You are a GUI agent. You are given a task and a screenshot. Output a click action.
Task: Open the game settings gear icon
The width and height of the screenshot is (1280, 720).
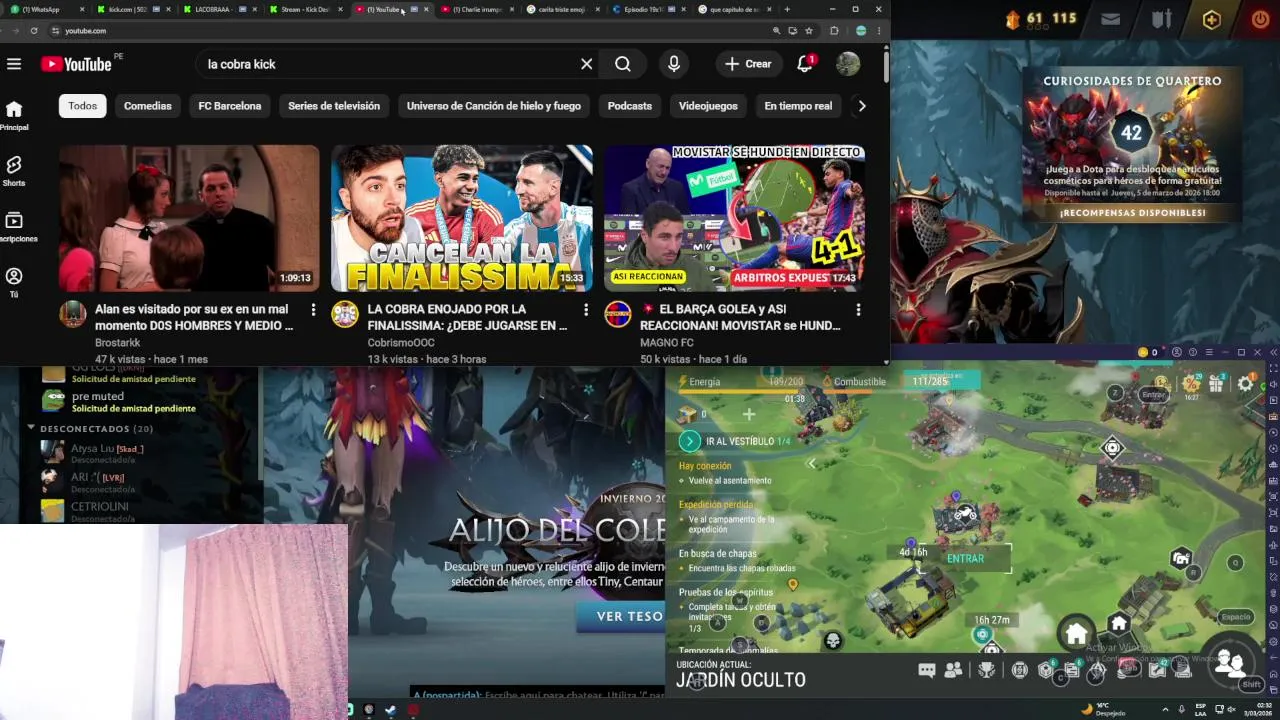pos(1245,383)
